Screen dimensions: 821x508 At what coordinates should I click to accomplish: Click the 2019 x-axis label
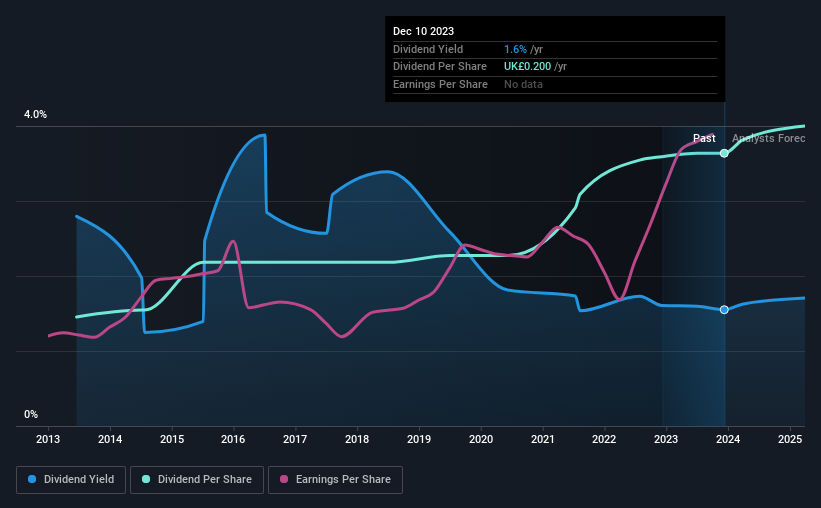pyautogui.click(x=419, y=439)
